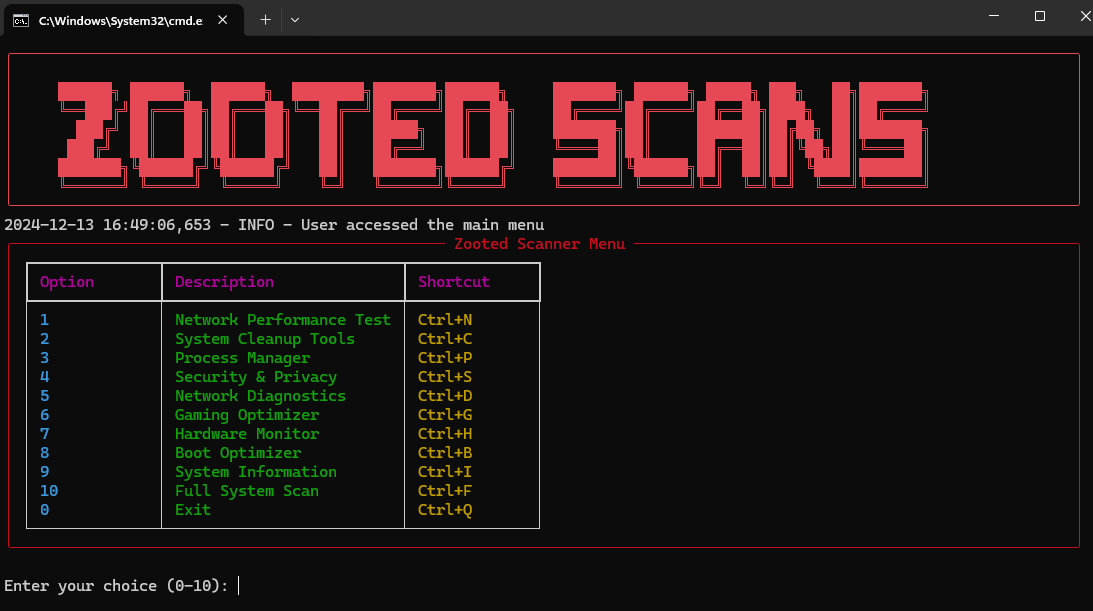The height and width of the screenshot is (611, 1093).
Task: Click the Enter your choice input prompt
Action: pos(238,586)
